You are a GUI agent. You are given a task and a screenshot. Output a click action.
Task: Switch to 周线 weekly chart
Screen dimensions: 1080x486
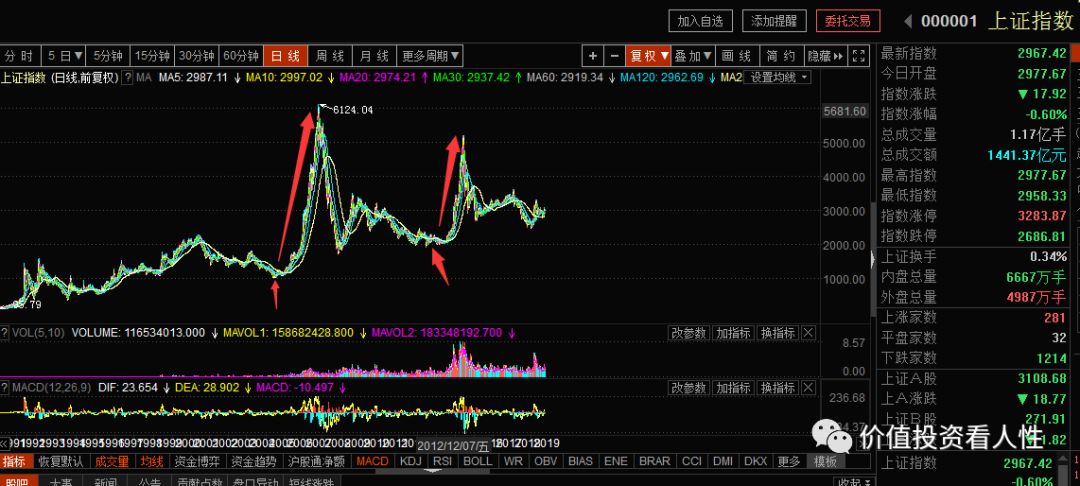click(x=330, y=56)
